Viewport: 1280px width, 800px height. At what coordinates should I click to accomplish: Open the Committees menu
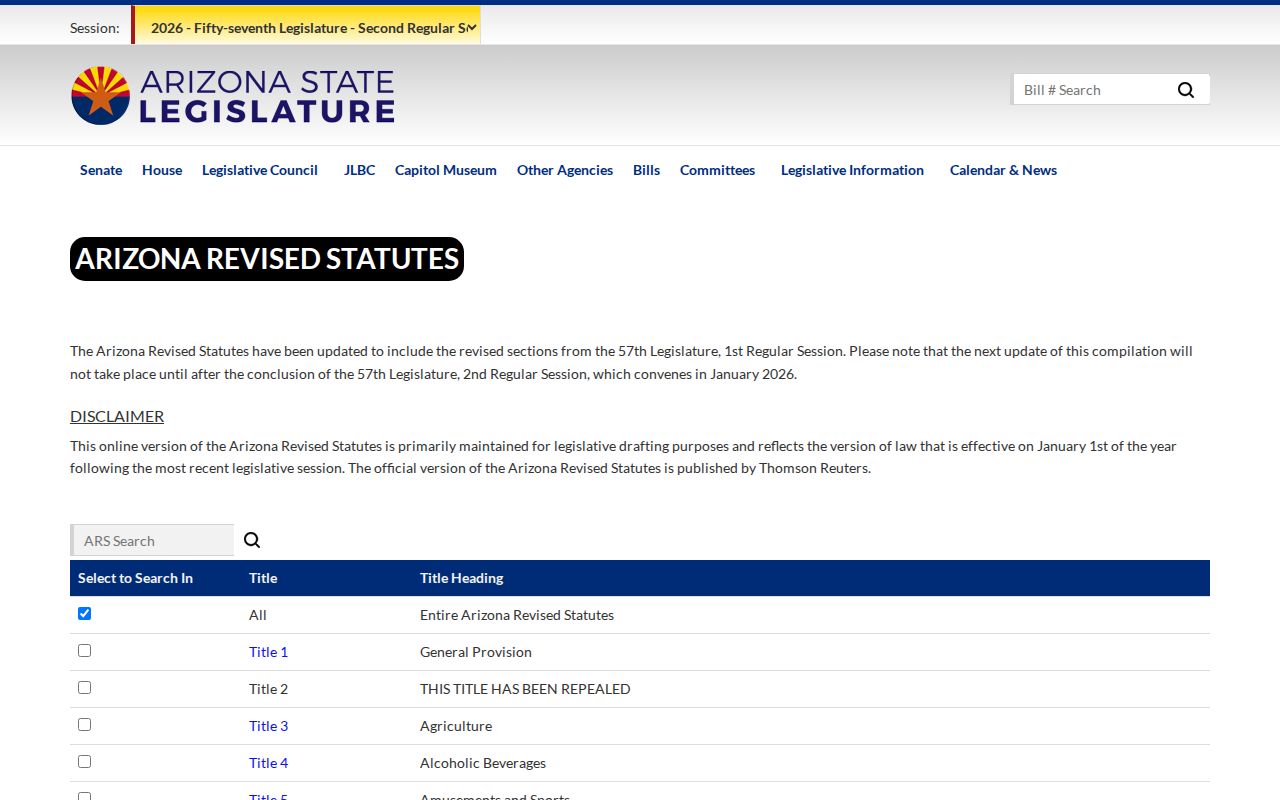tap(717, 170)
